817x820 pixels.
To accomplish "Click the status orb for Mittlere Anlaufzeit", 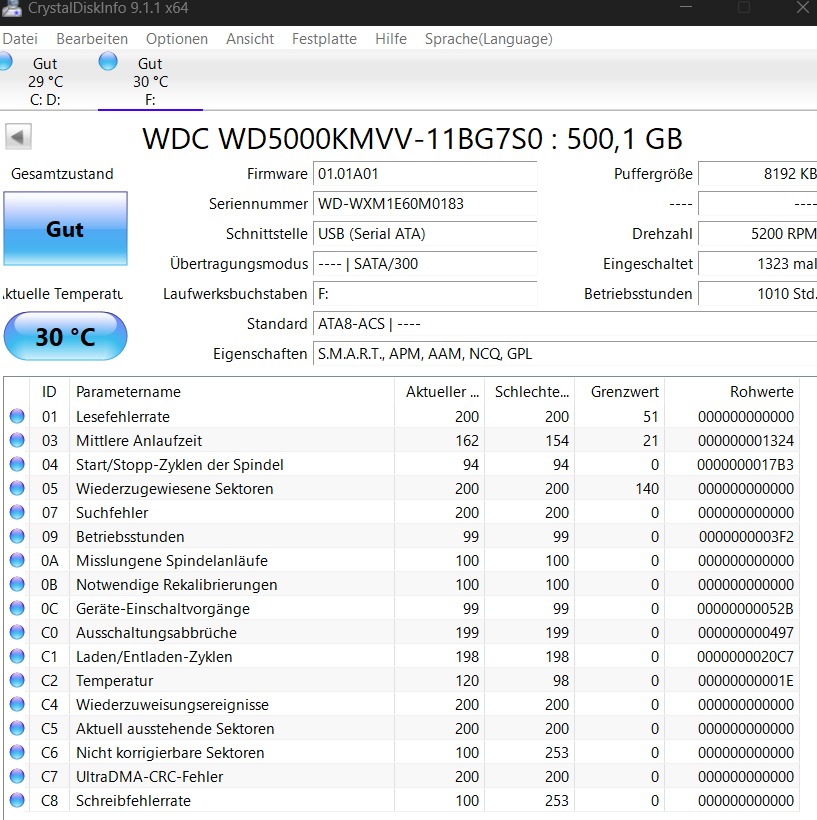I will point(17,440).
